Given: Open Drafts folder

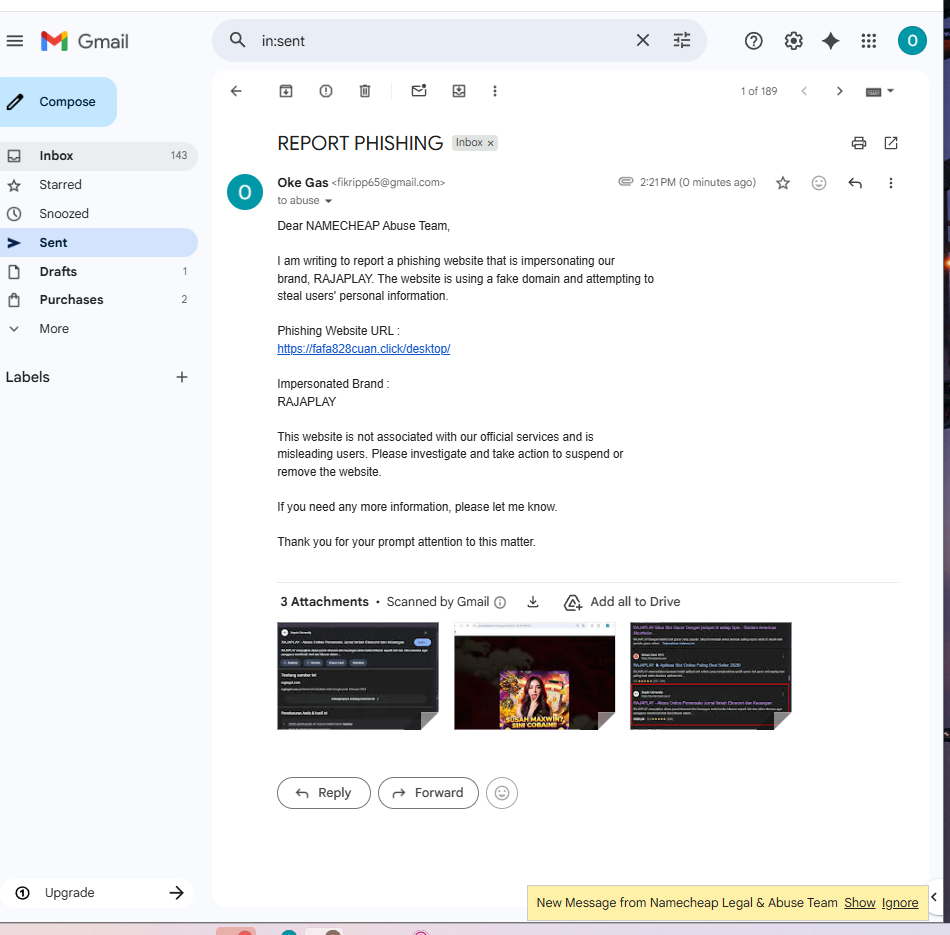Looking at the screenshot, I should tap(99, 271).
